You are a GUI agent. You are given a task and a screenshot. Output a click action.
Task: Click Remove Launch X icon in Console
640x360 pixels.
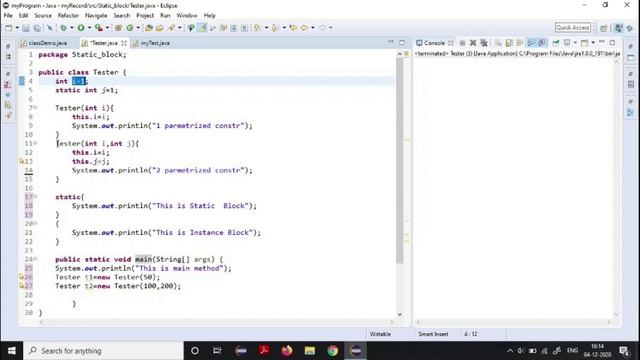coord(473,43)
